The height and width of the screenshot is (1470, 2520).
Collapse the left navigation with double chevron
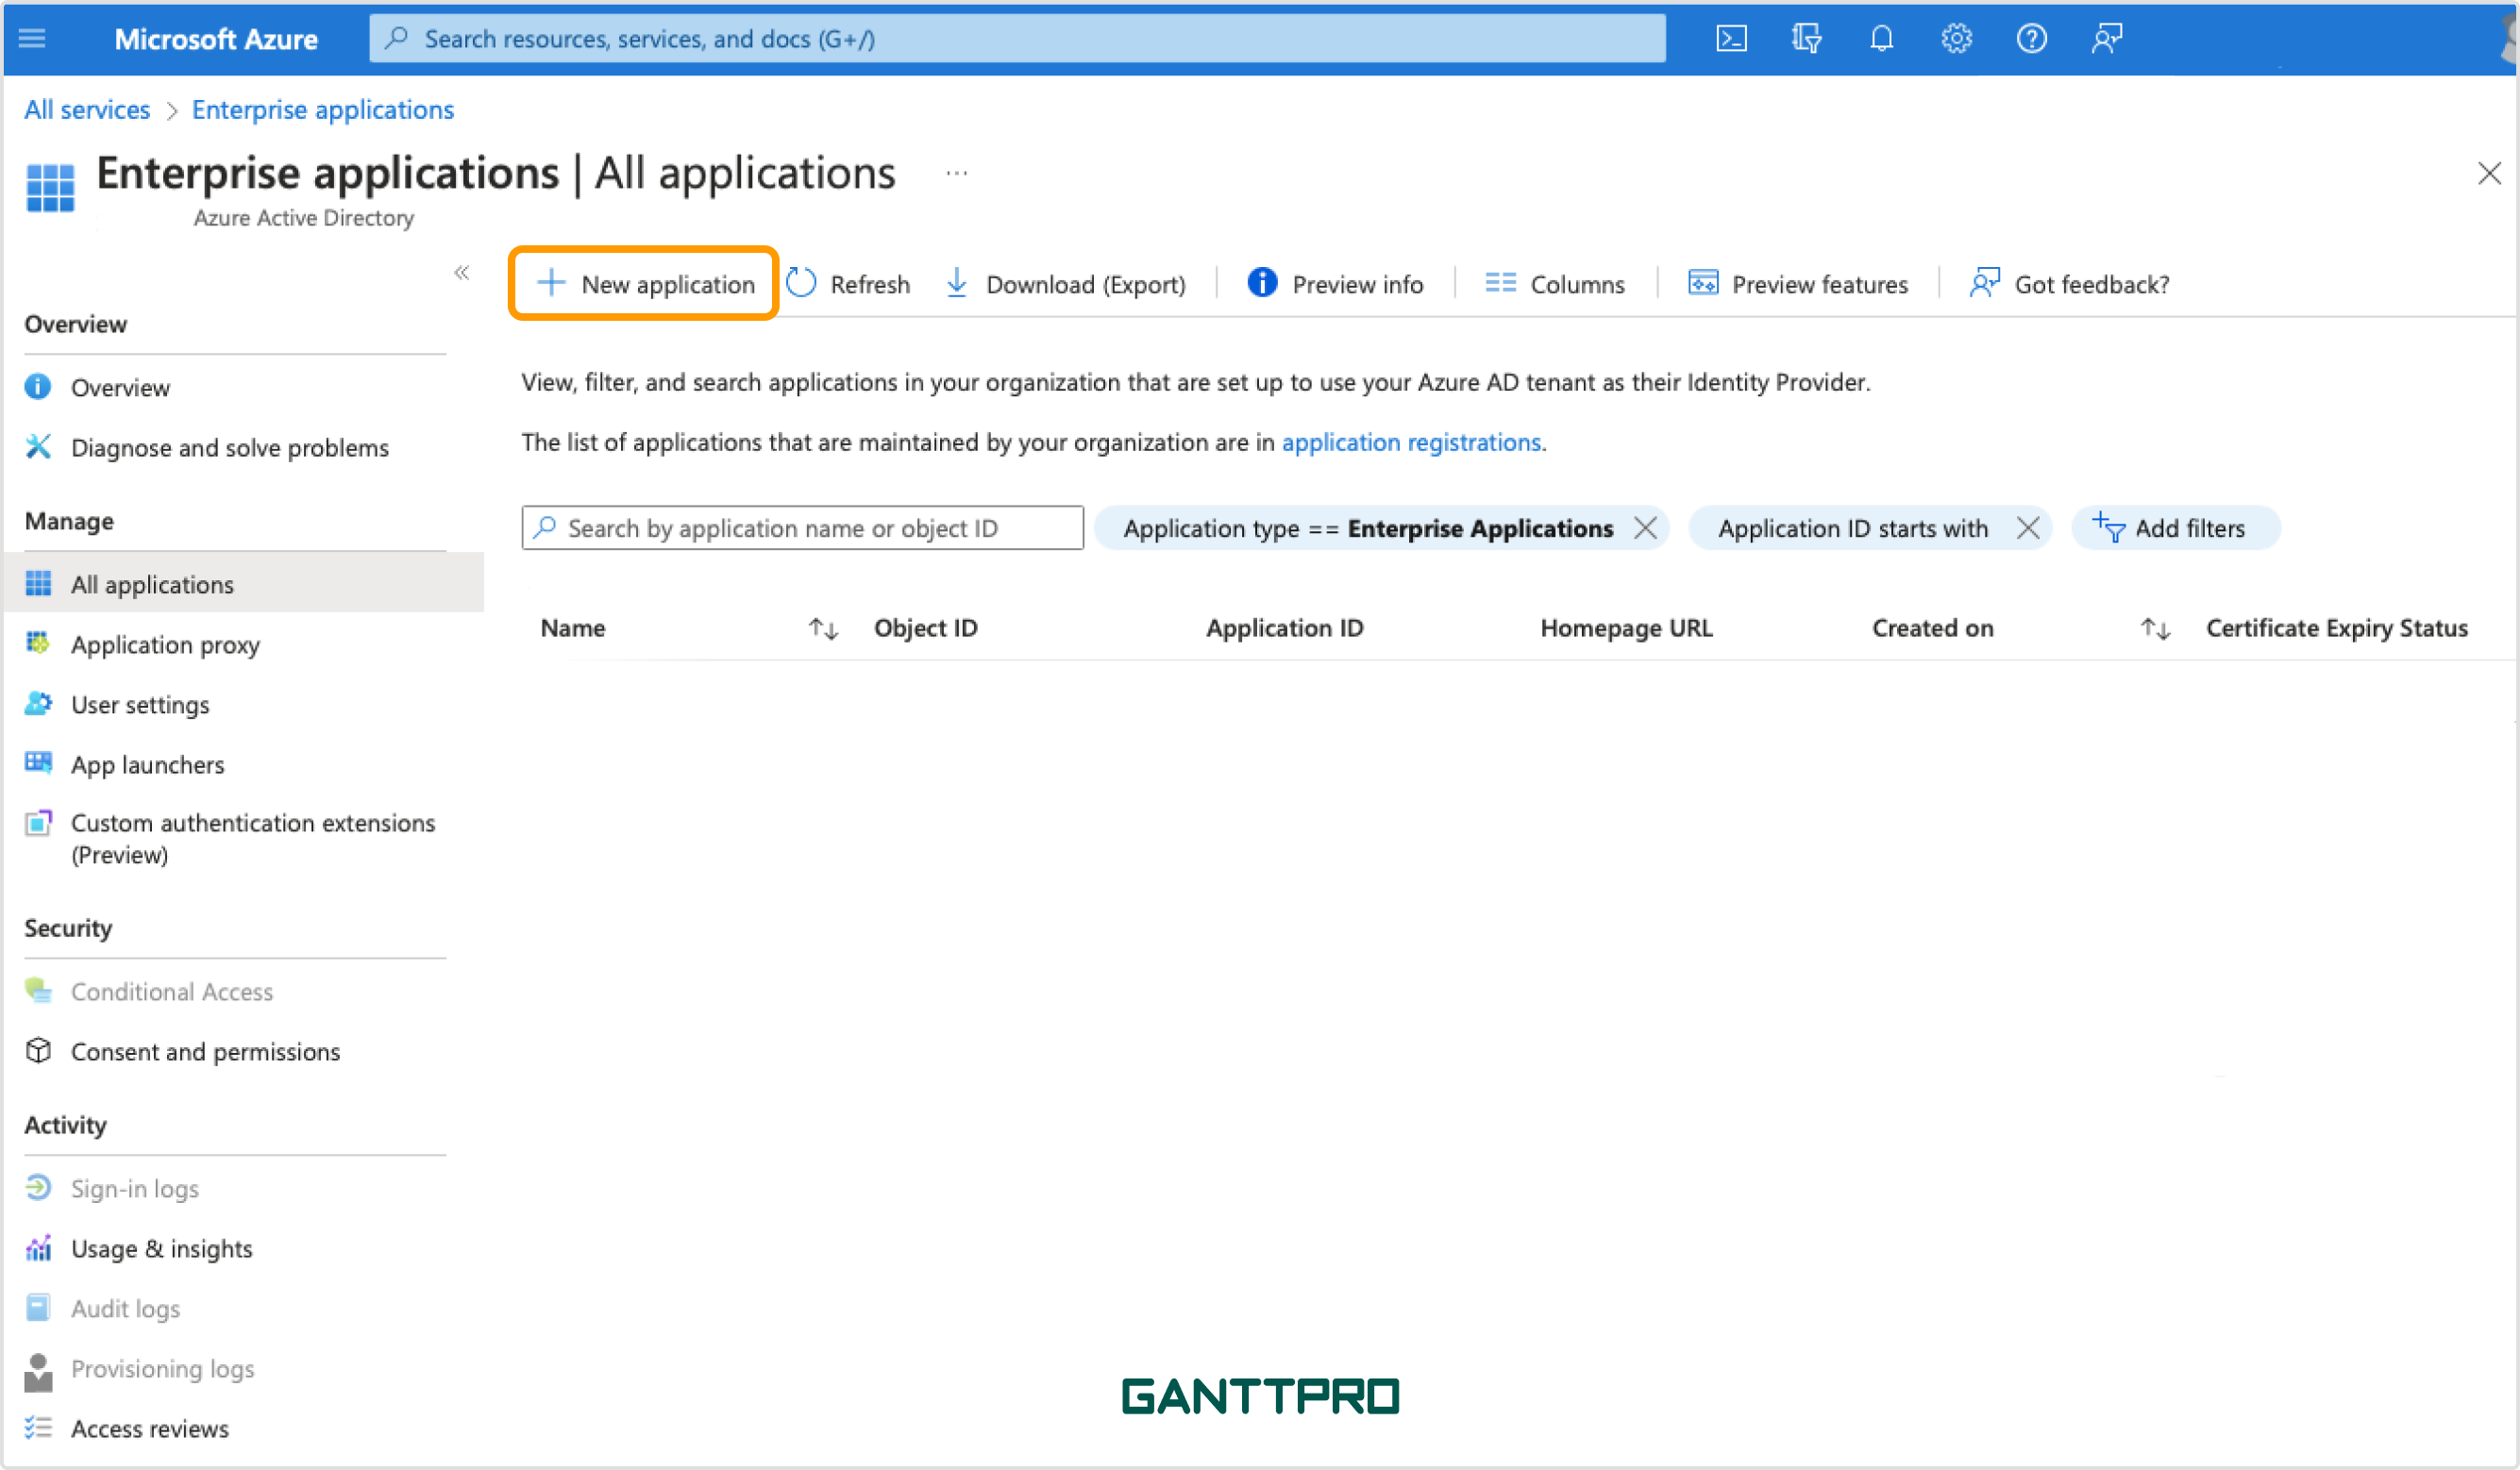coord(461,272)
